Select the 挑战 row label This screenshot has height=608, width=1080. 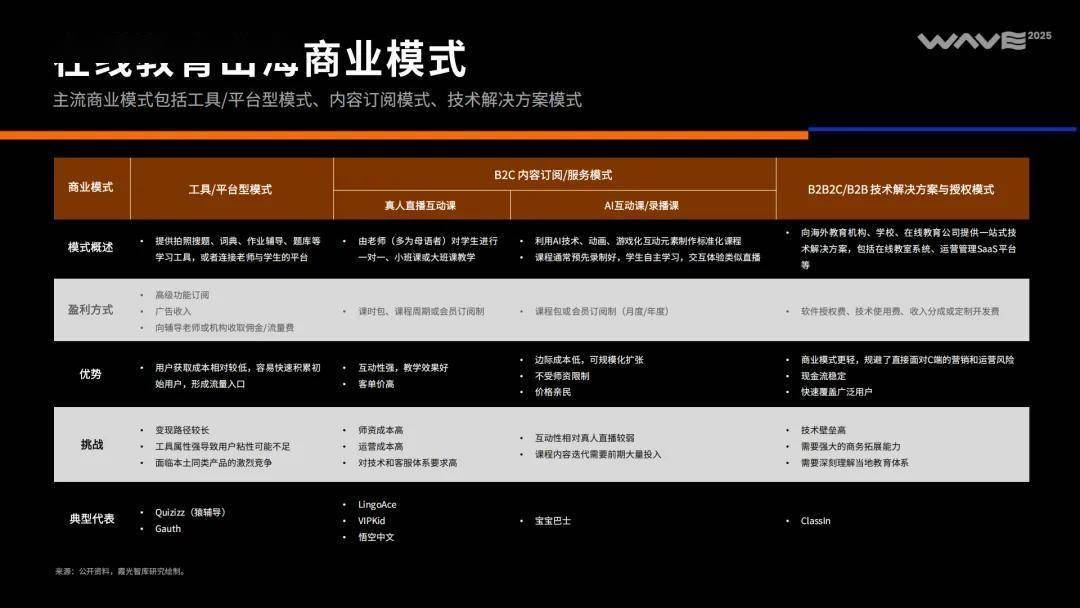(91, 445)
